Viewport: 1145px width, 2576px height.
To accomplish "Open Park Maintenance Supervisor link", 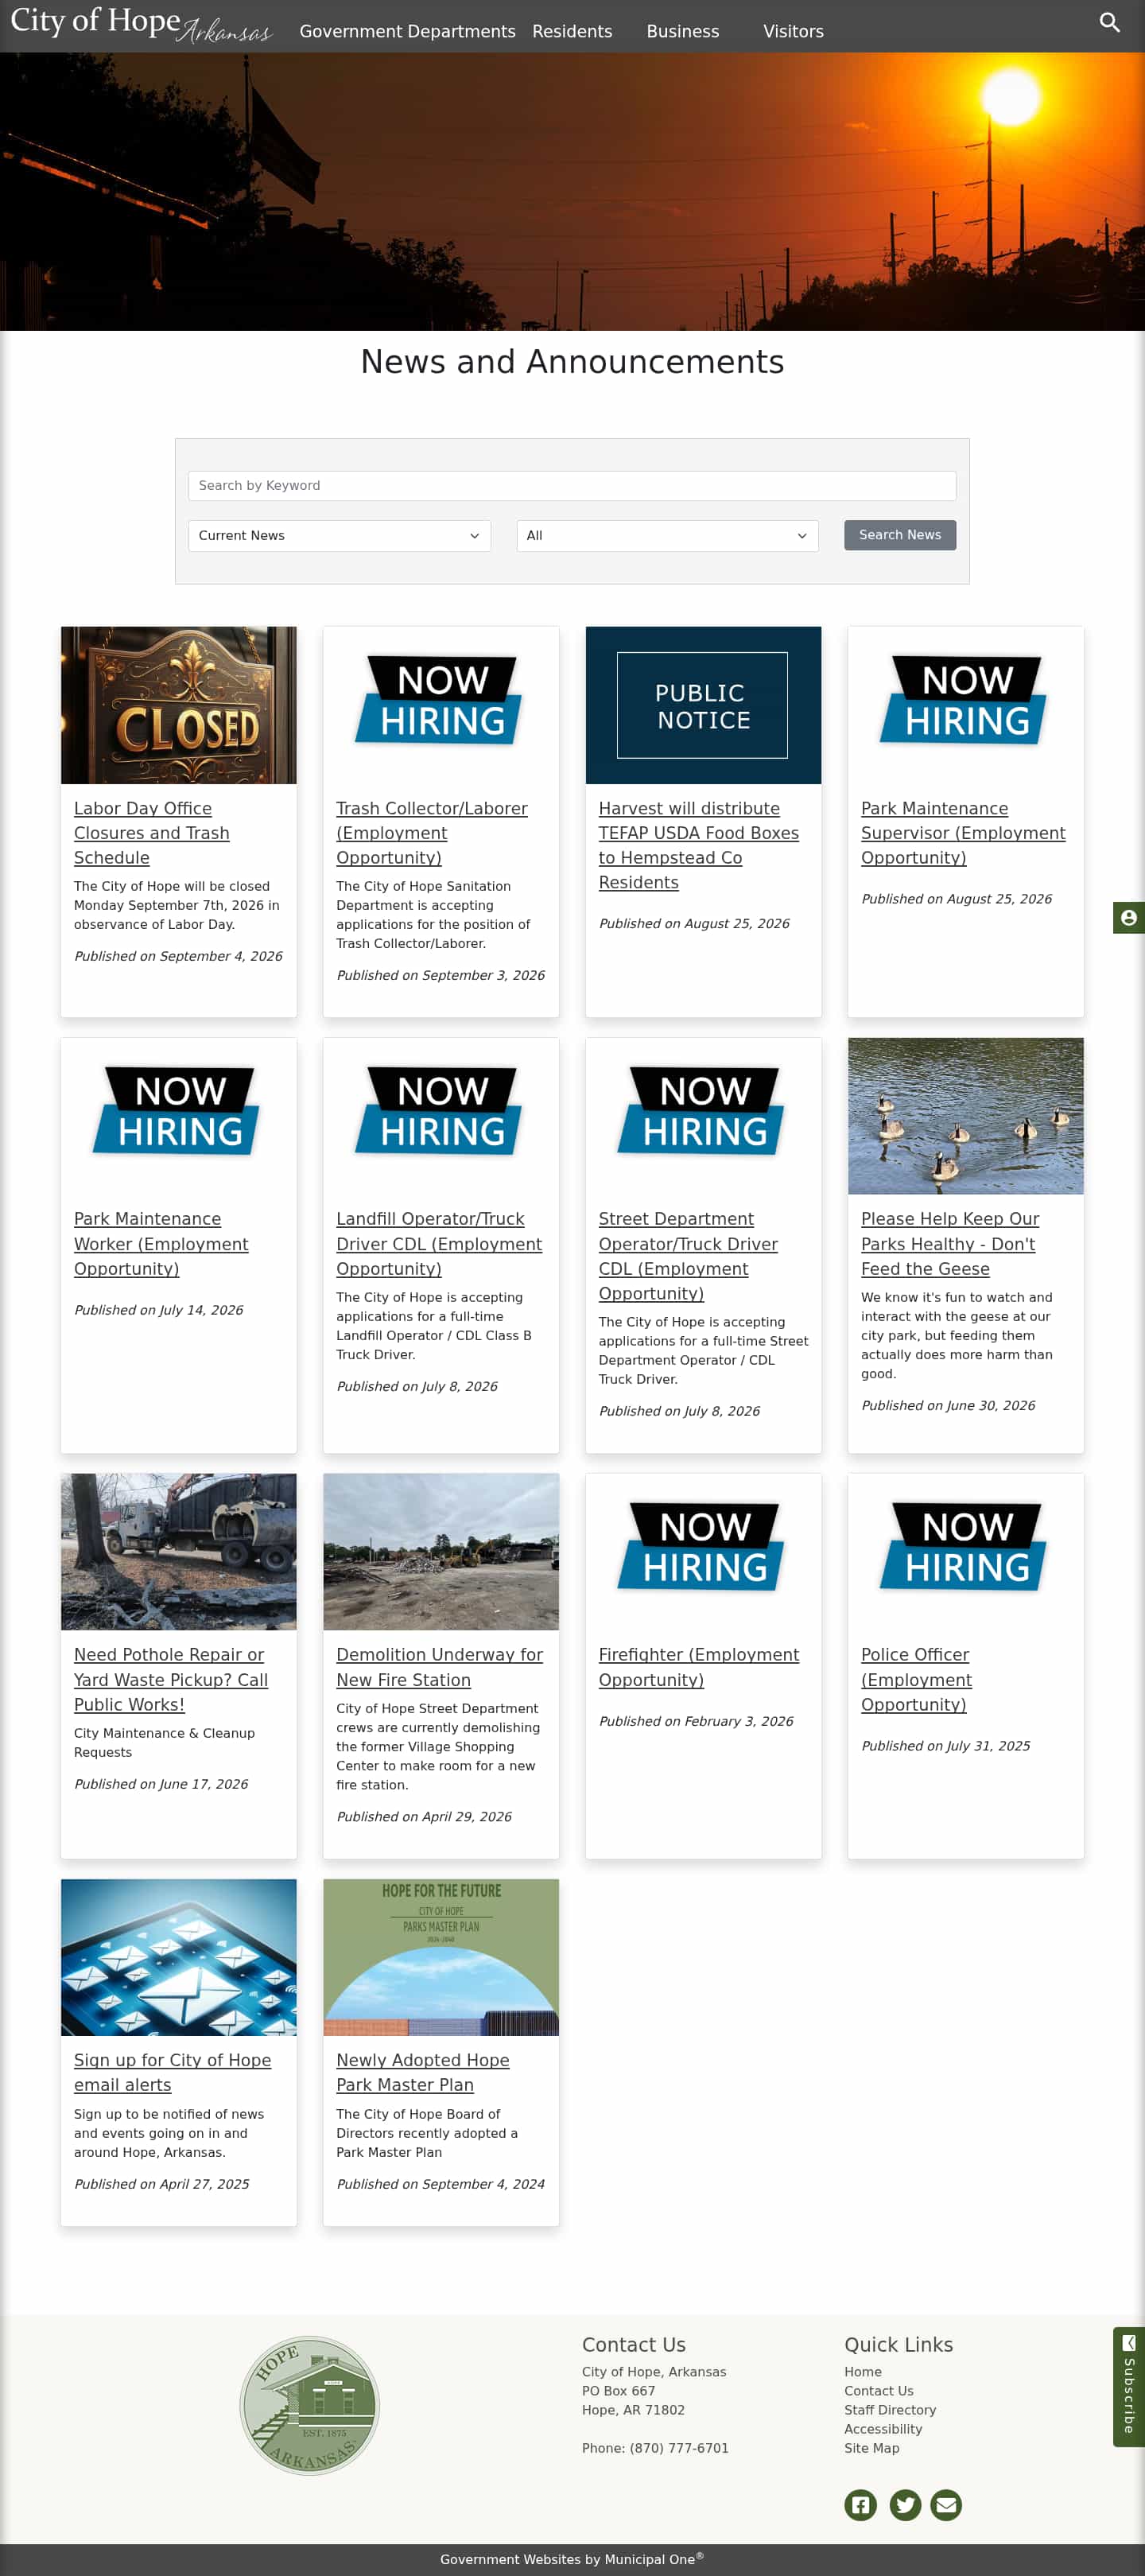I will point(963,832).
